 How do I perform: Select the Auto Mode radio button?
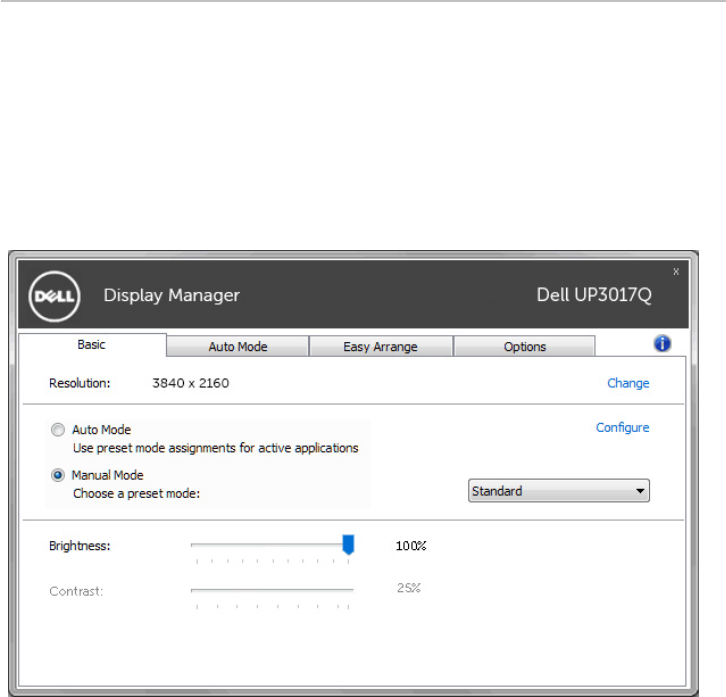tap(58, 430)
